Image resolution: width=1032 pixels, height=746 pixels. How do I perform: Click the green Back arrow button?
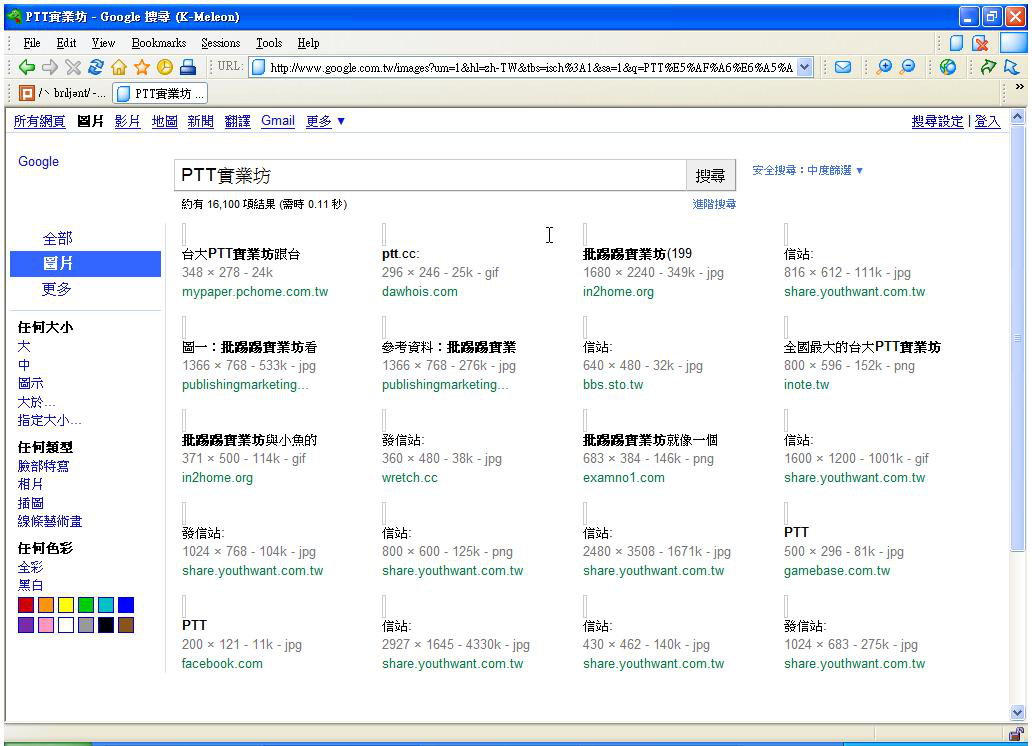pyautogui.click(x=26, y=68)
